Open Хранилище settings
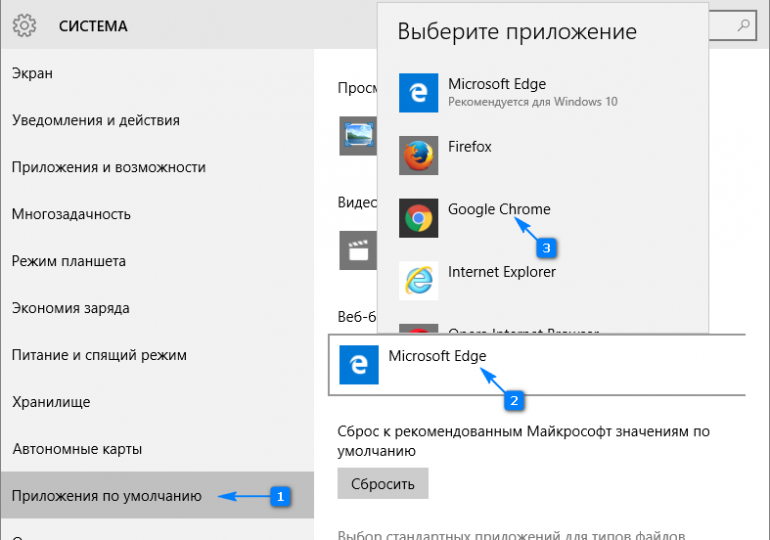This screenshot has width=770, height=540. click(x=51, y=402)
